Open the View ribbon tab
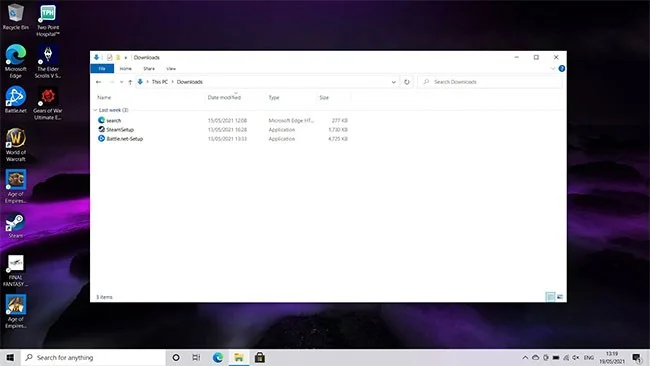 point(171,69)
